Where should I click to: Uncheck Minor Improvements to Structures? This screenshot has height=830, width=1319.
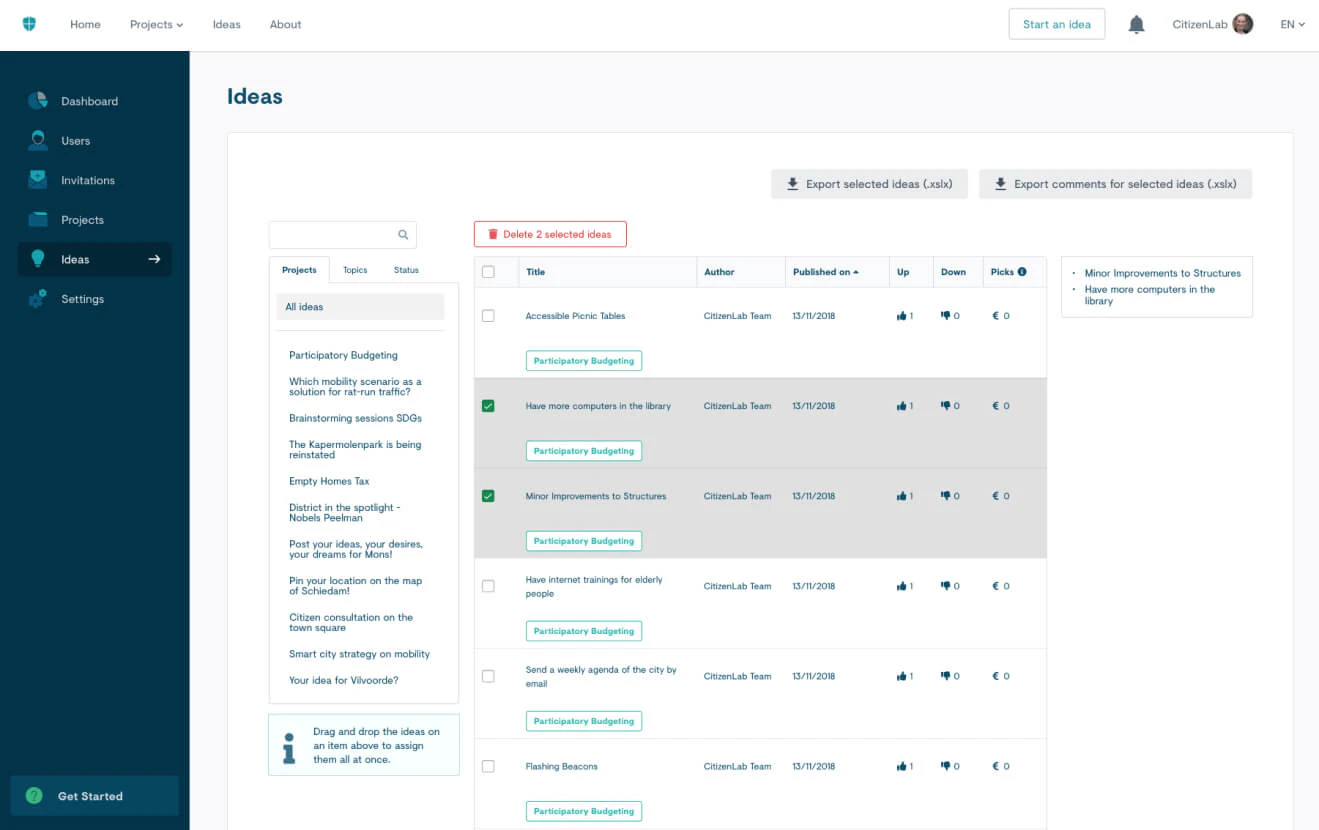pos(488,495)
